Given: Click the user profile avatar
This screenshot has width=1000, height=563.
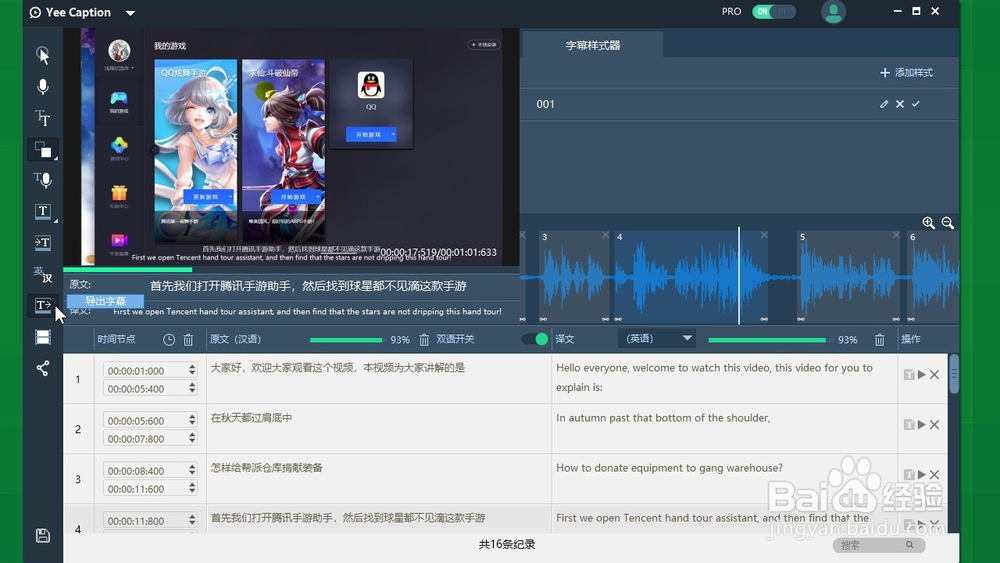Looking at the screenshot, I should click(x=833, y=12).
